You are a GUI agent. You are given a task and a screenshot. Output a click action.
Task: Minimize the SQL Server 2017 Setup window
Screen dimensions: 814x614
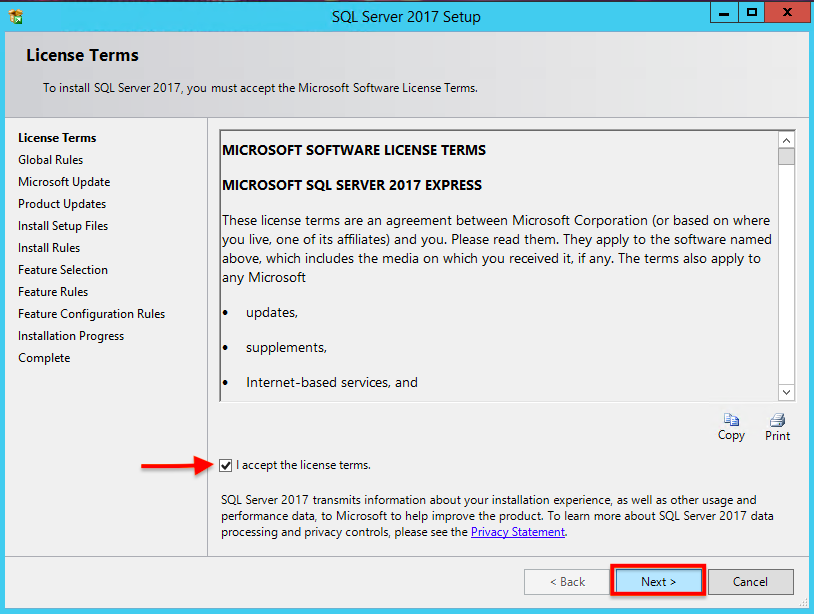point(724,13)
